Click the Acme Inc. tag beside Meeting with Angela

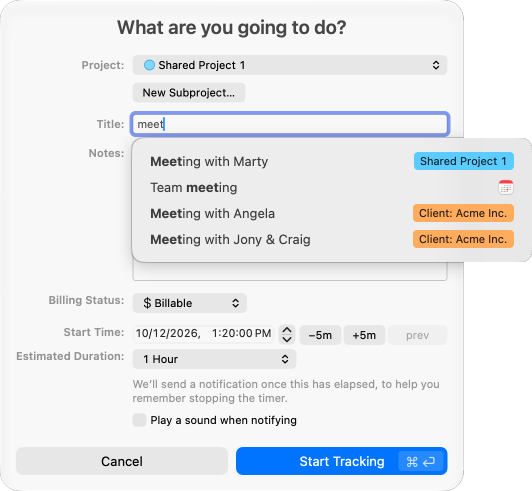pos(463,213)
